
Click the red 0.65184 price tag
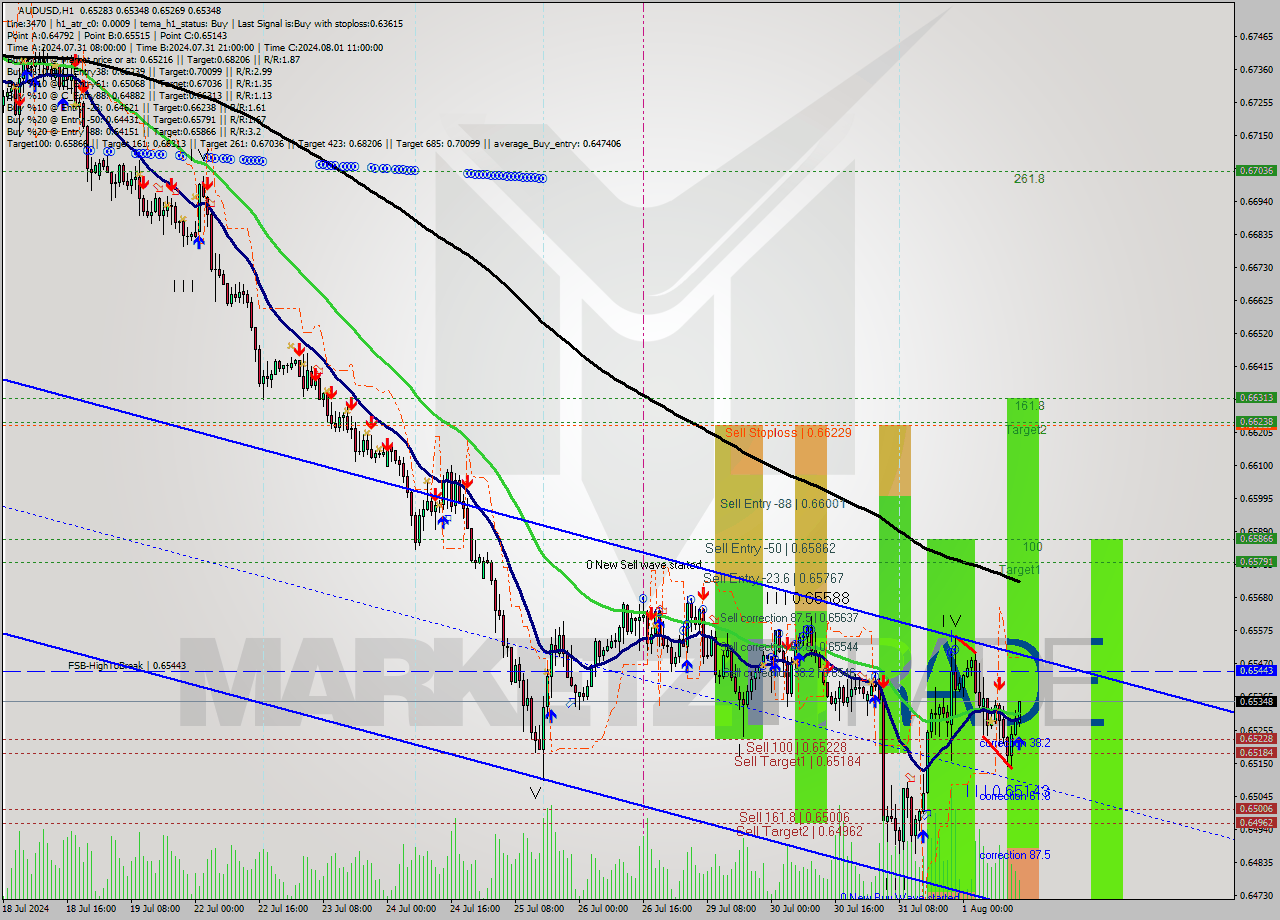[x=1256, y=753]
